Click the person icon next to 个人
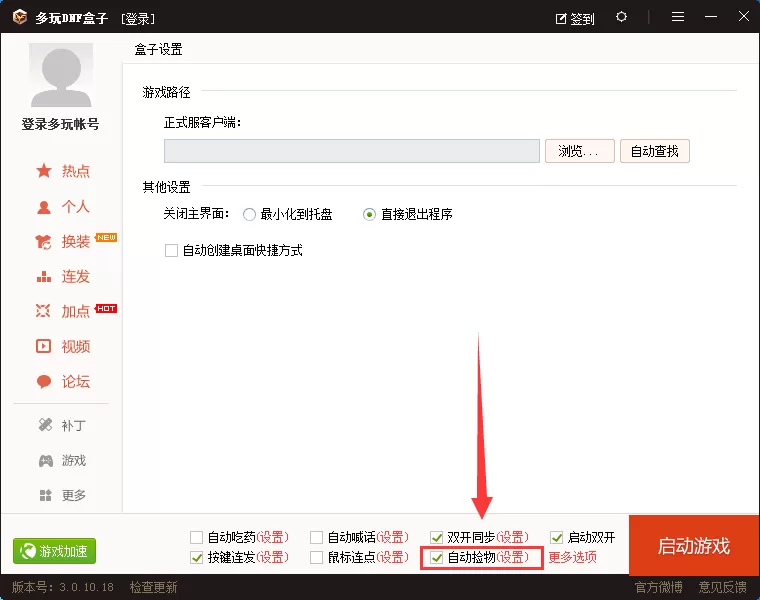The image size is (760, 600). click(x=44, y=207)
